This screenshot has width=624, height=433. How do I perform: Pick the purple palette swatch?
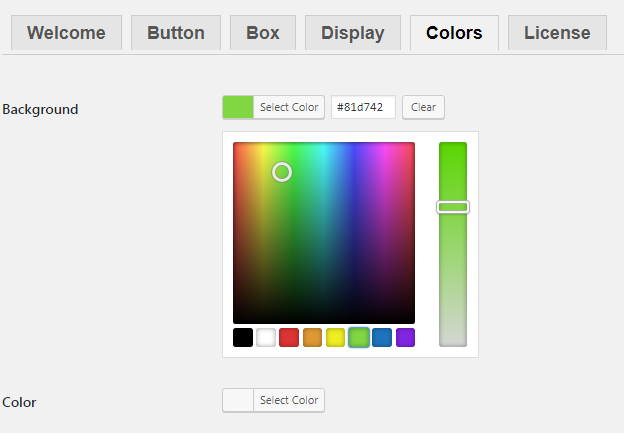pos(406,337)
